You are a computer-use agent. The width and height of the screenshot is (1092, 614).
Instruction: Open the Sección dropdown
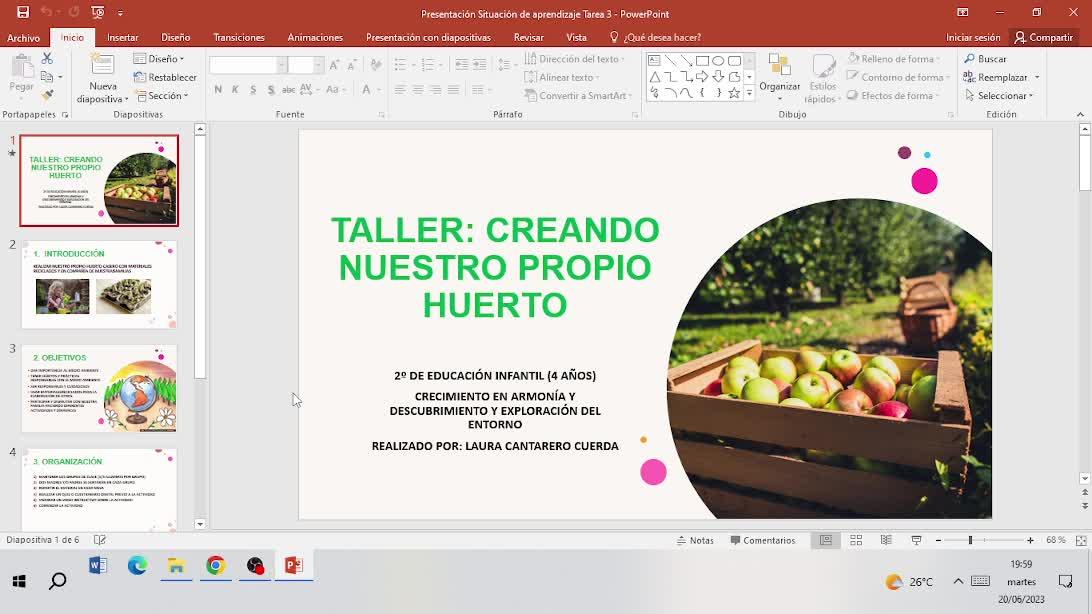point(167,96)
